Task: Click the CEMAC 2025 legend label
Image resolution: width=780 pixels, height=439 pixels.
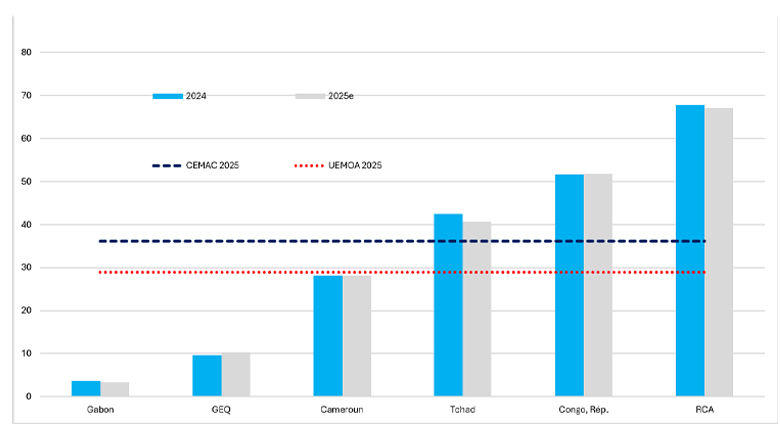Action: [212, 166]
